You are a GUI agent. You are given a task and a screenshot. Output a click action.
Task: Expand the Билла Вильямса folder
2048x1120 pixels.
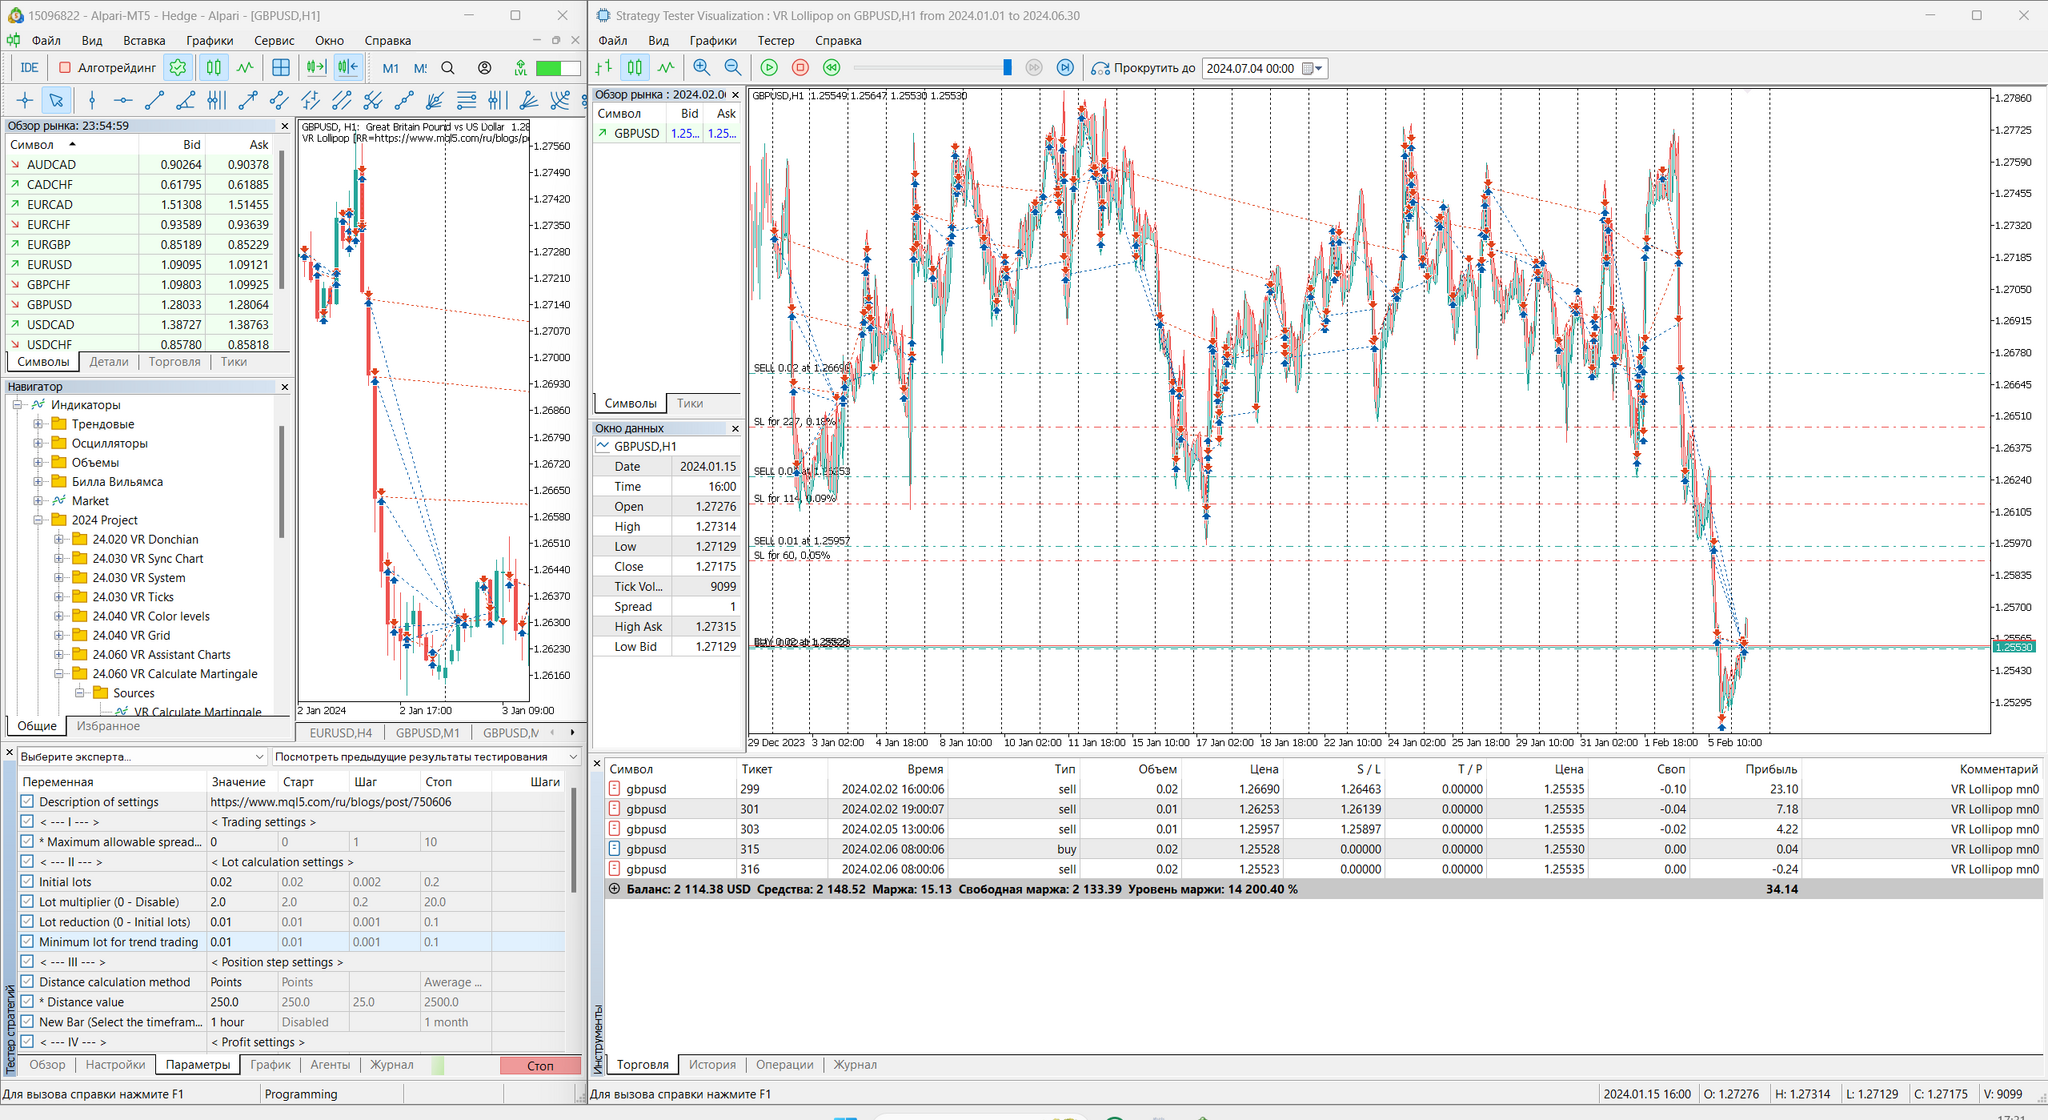38,482
